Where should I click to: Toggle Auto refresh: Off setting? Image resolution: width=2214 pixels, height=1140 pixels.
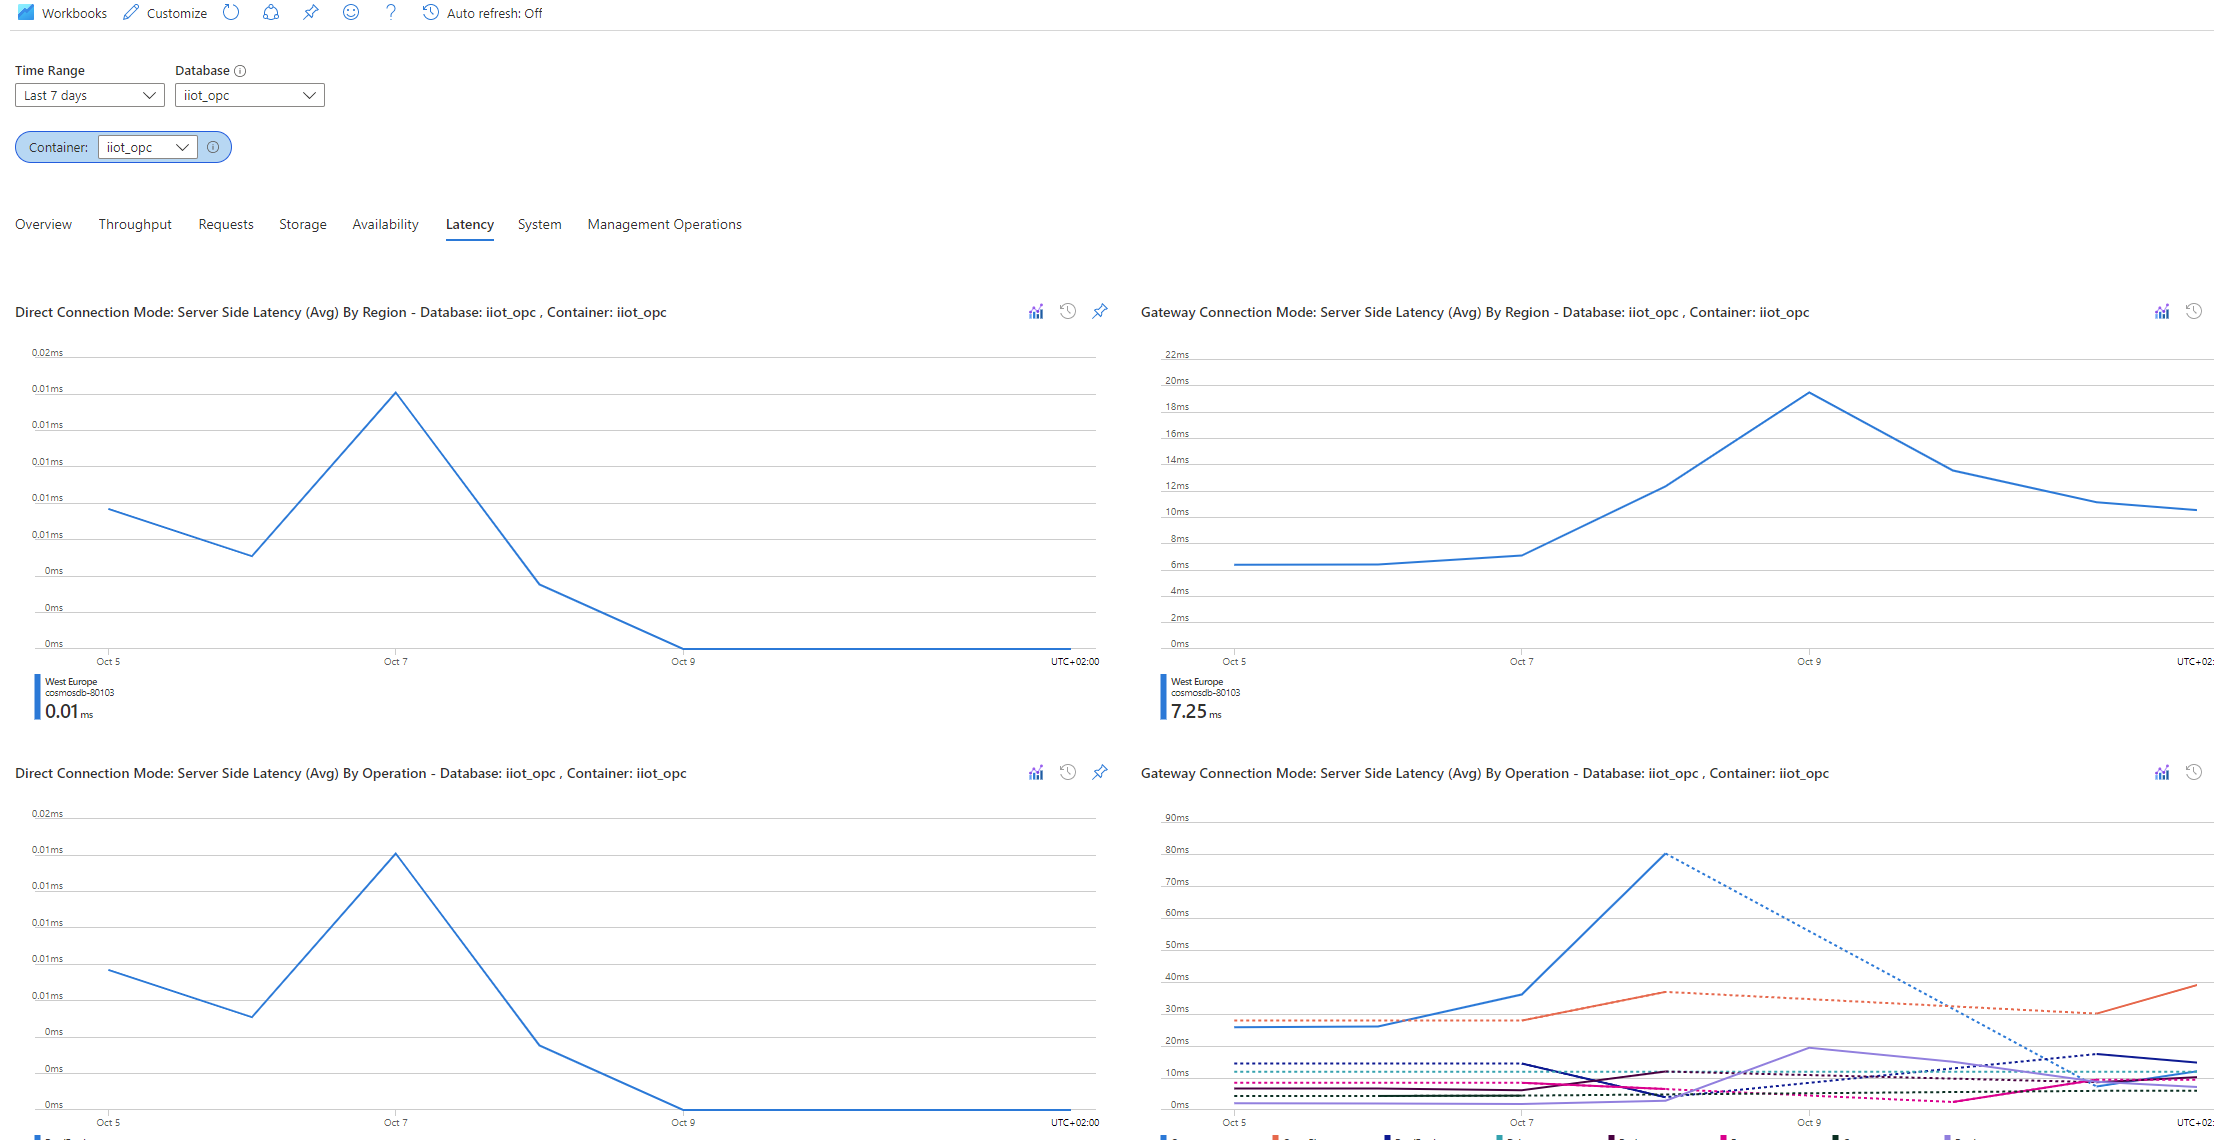click(483, 13)
